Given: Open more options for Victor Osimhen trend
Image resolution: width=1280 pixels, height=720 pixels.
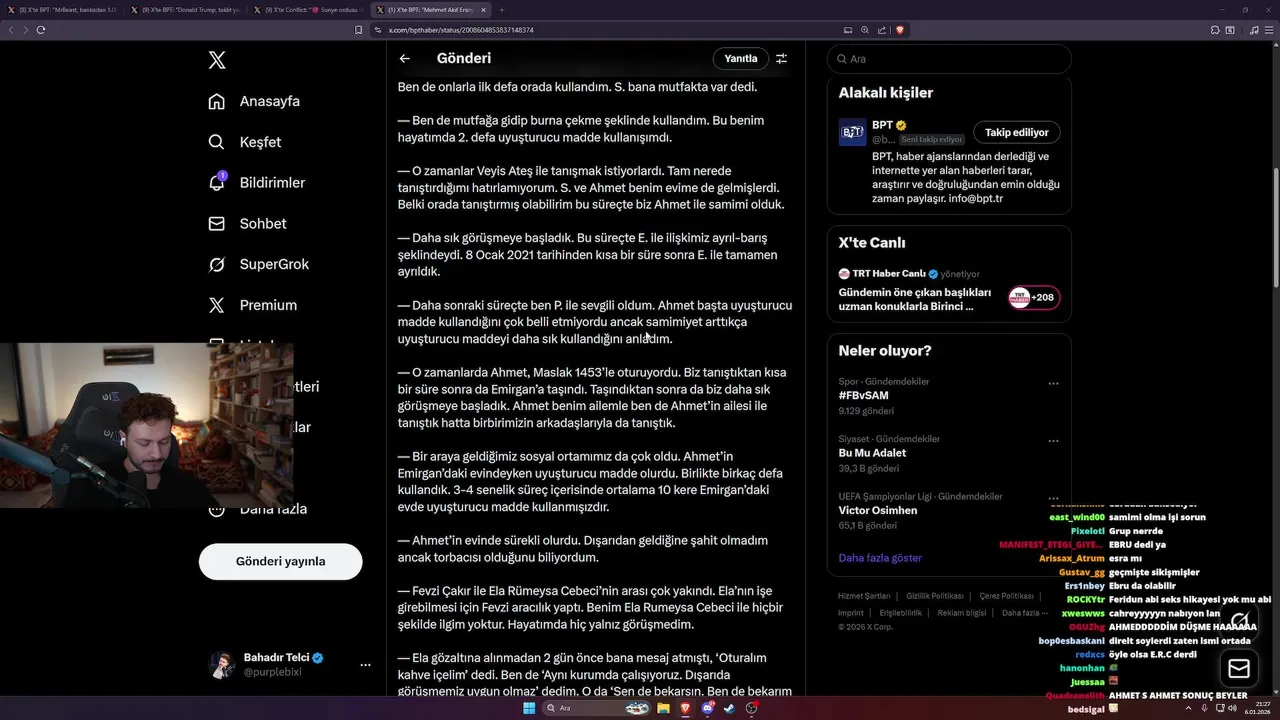Looking at the screenshot, I should coord(1053,497).
